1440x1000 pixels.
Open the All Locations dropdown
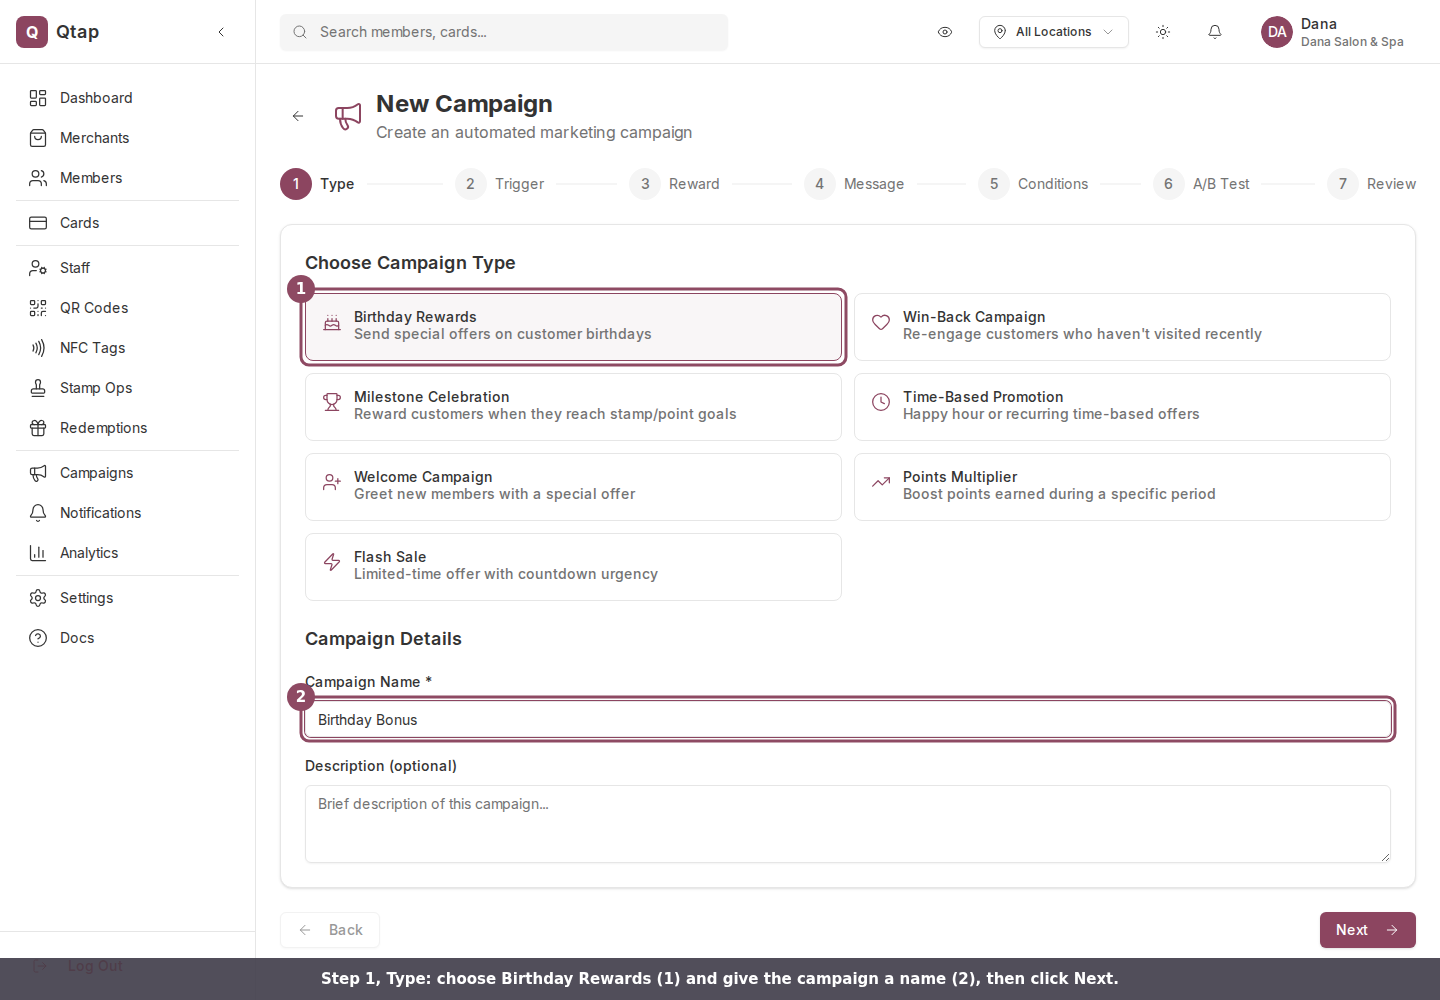[x=1054, y=32]
